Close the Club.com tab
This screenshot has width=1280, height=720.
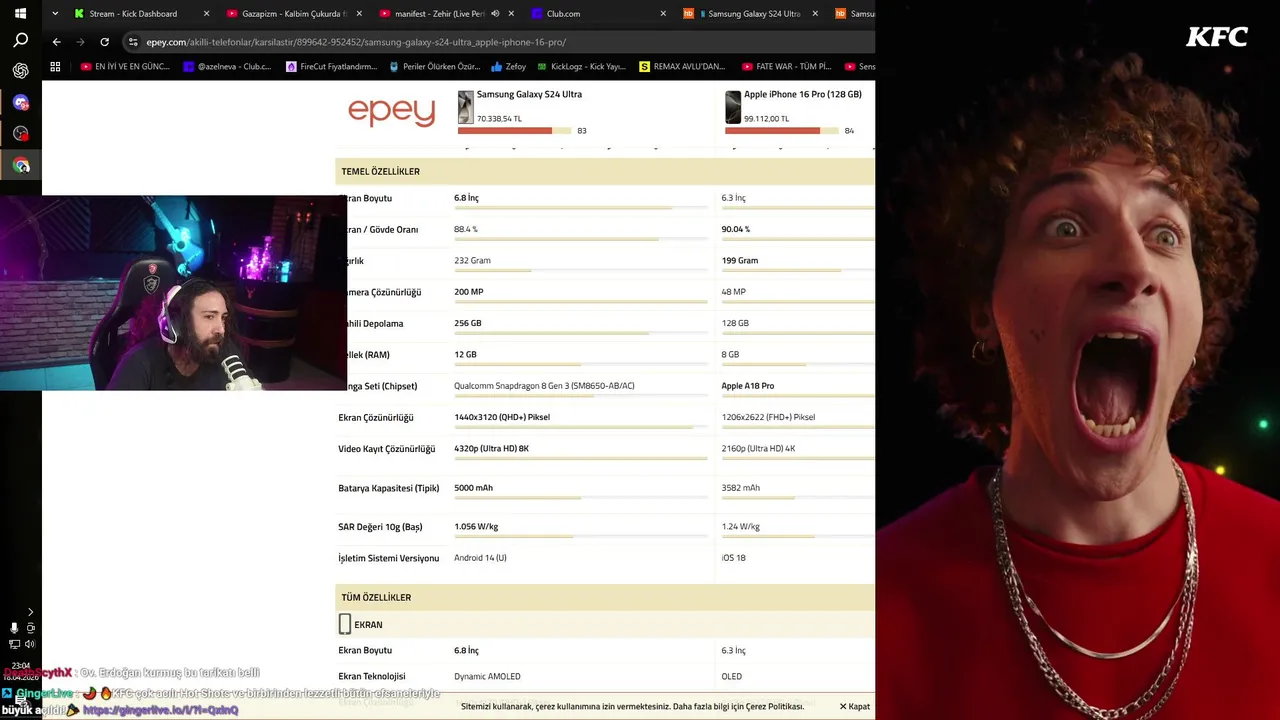click(663, 14)
